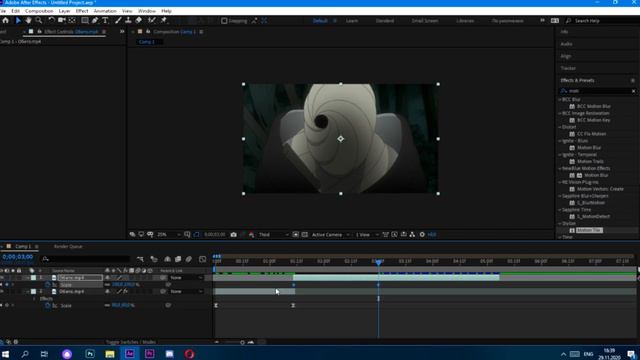Toggle the Scale constrain proportions link, first layer
The width and height of the screenshot is (640, 360).
pos(107,284)
